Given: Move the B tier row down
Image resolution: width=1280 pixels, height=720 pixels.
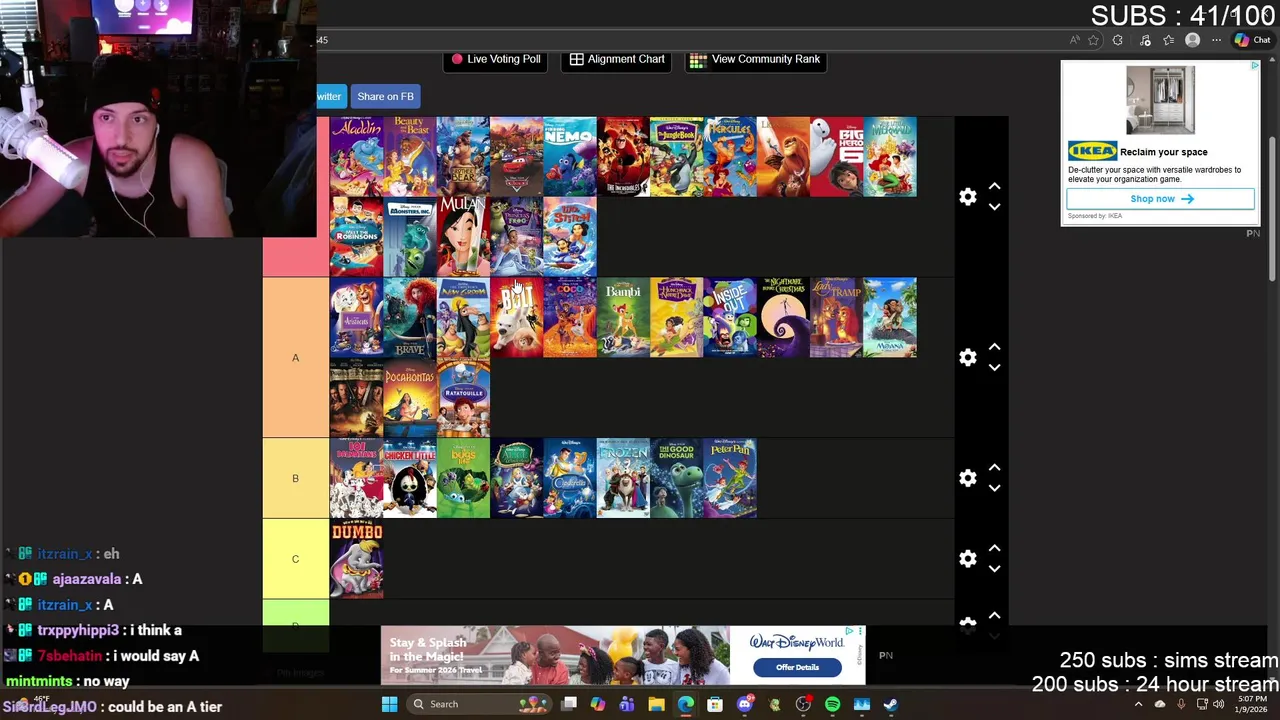Looking at the screenshot, I should coord(994,488).
